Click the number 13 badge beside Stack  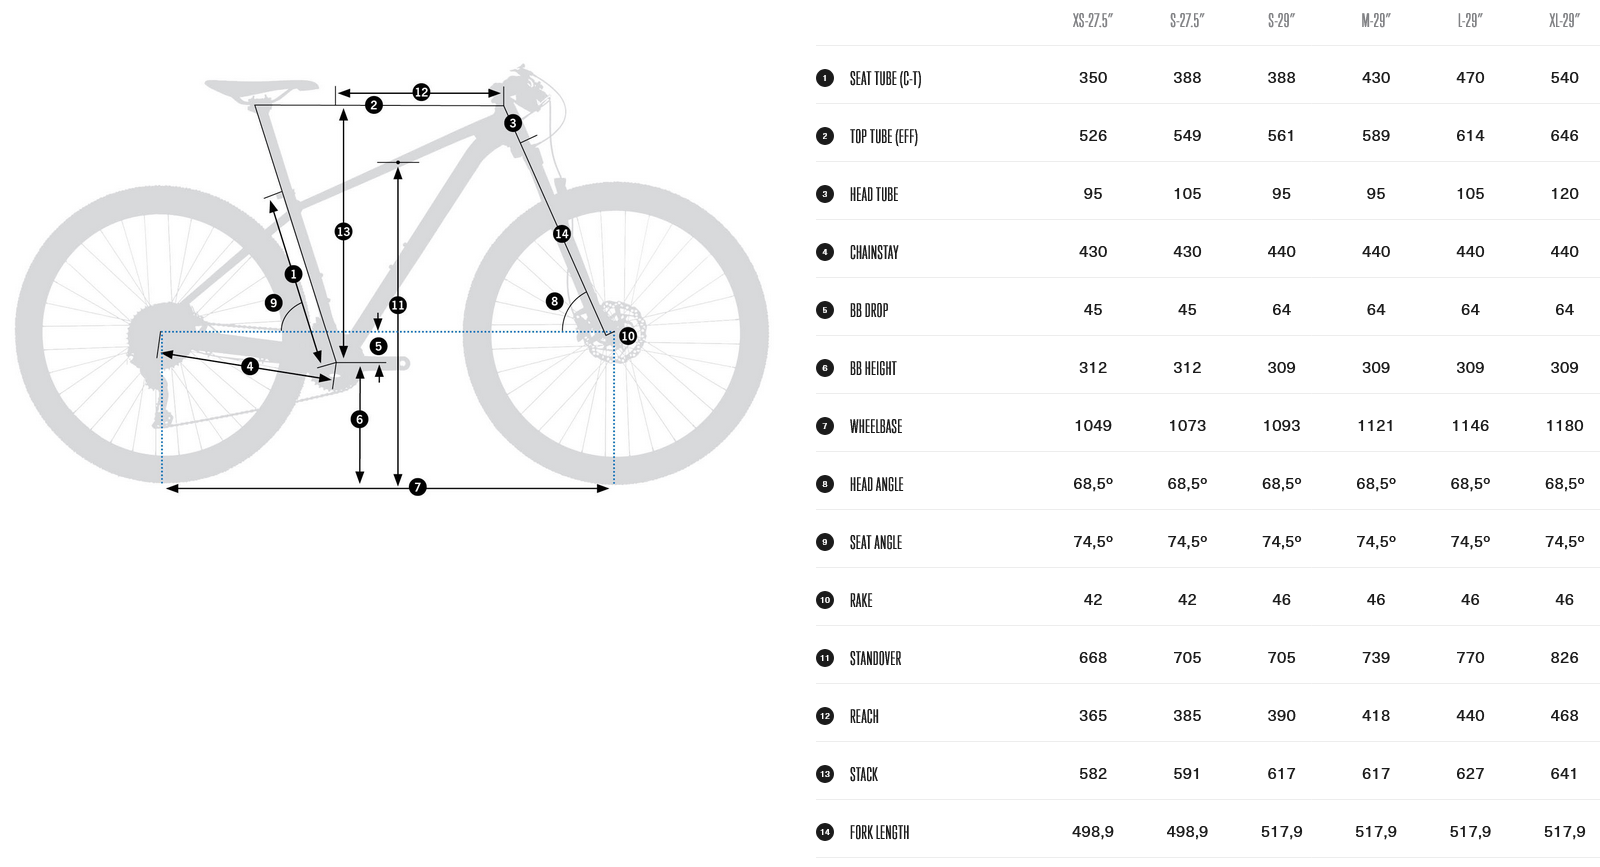point(825,774)
